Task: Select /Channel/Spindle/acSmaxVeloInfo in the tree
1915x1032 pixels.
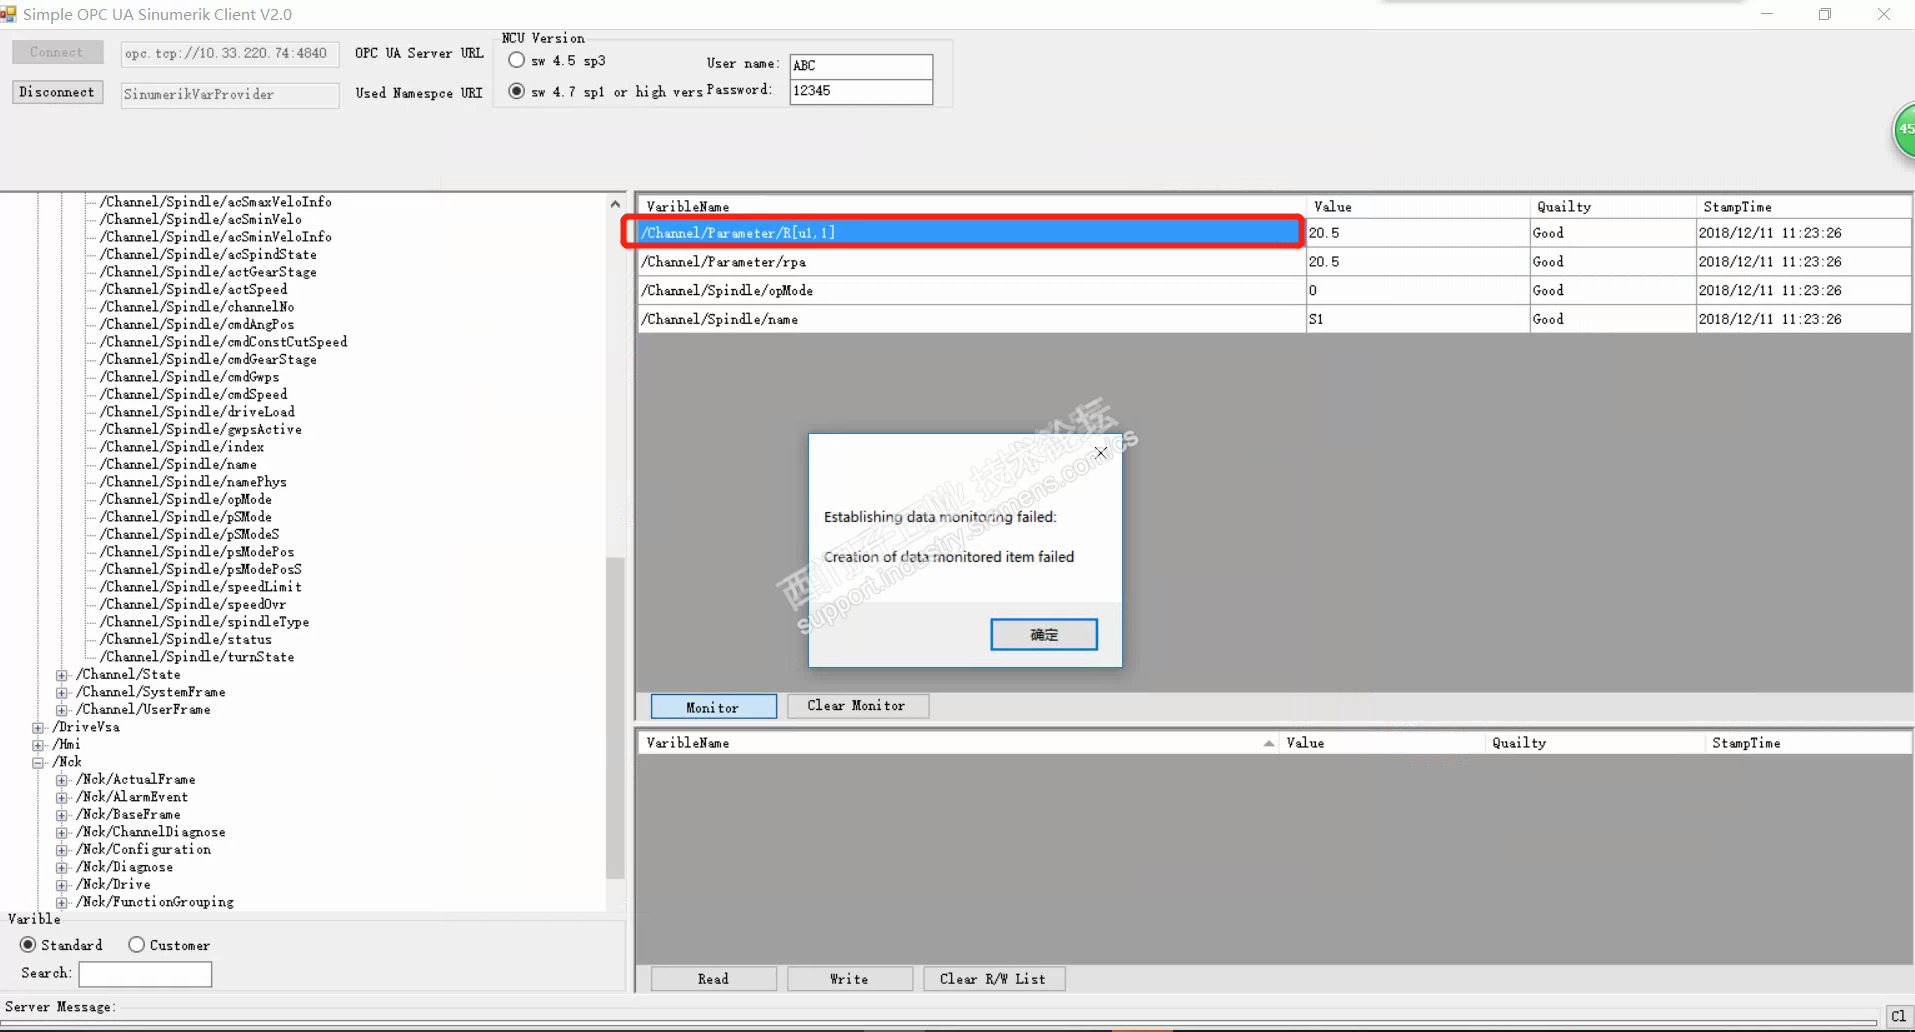Action: click(x=215, y=202)
